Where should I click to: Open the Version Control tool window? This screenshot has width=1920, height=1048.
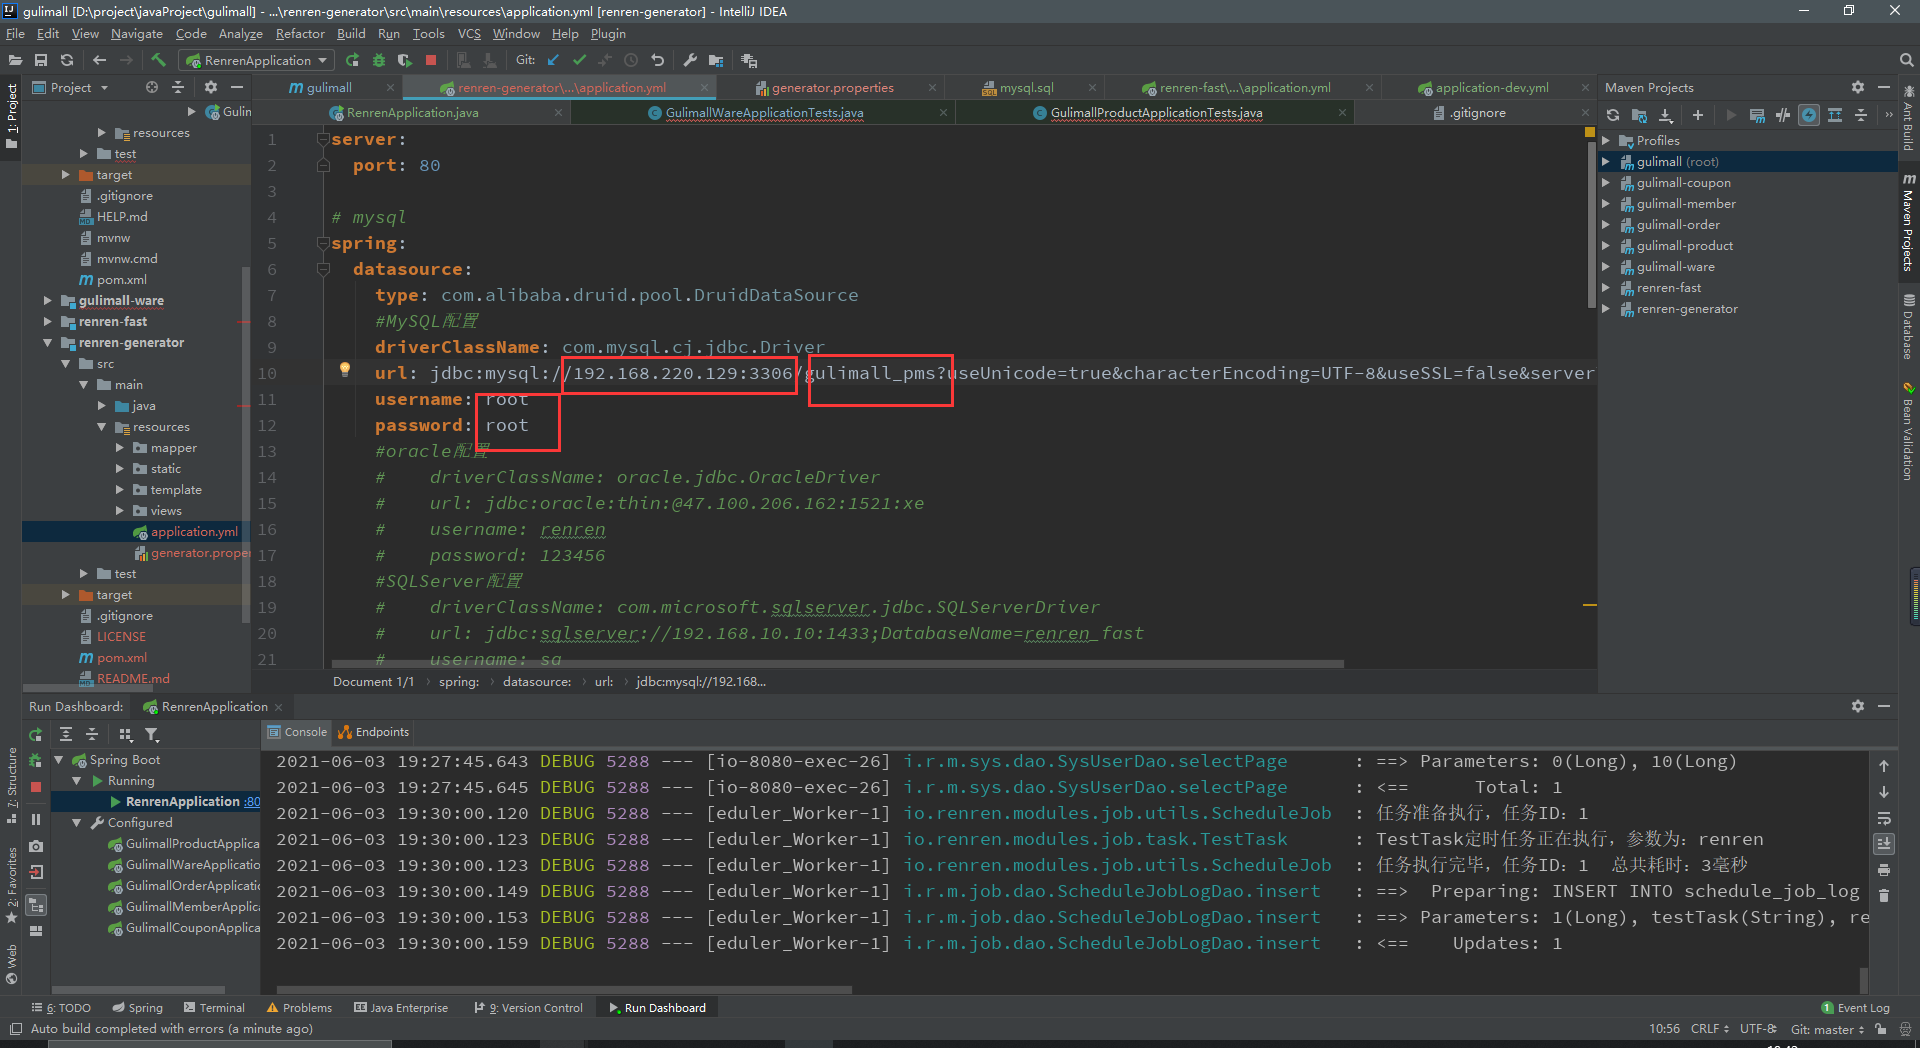528,1008
